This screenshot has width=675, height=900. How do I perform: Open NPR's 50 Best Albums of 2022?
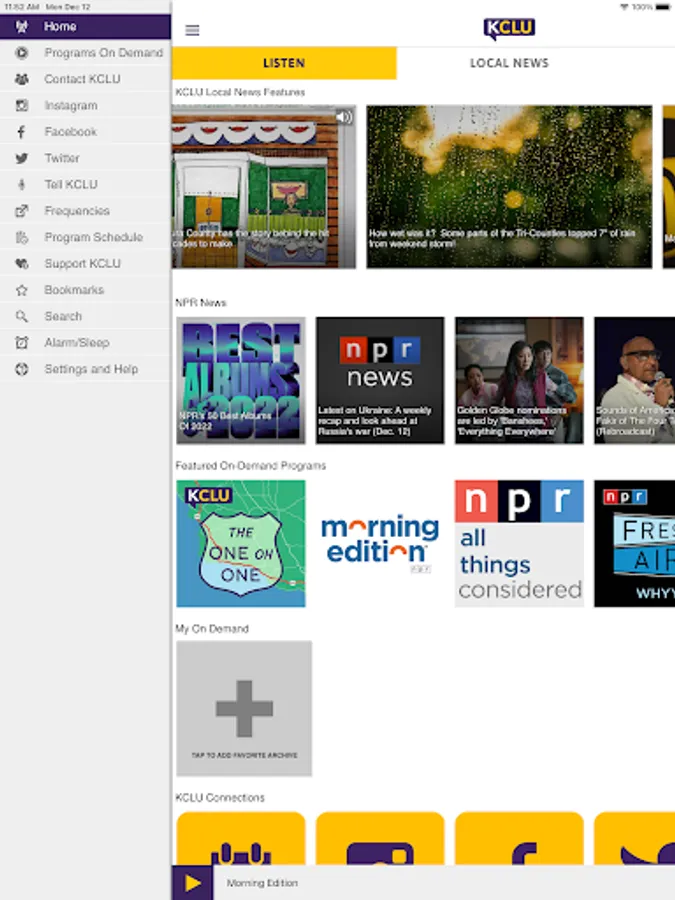241,381
